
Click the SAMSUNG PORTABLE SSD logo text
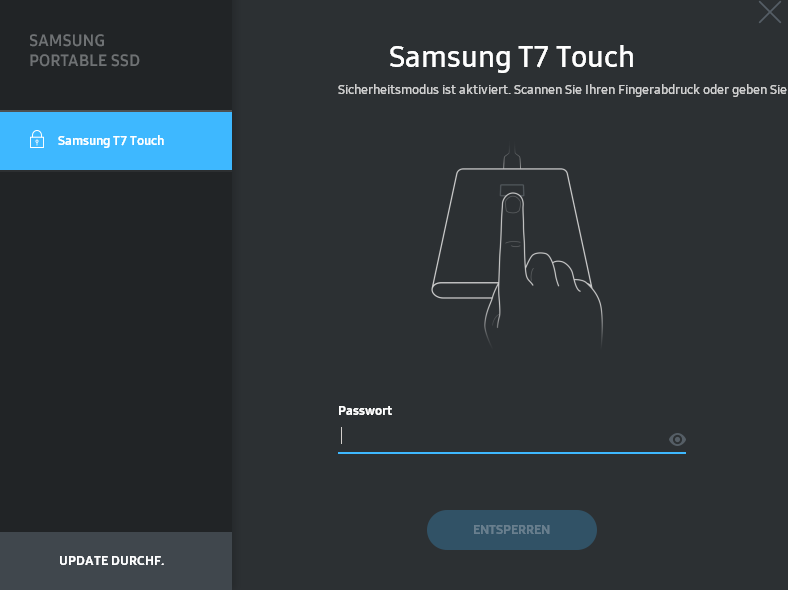[x=84, y=50]
